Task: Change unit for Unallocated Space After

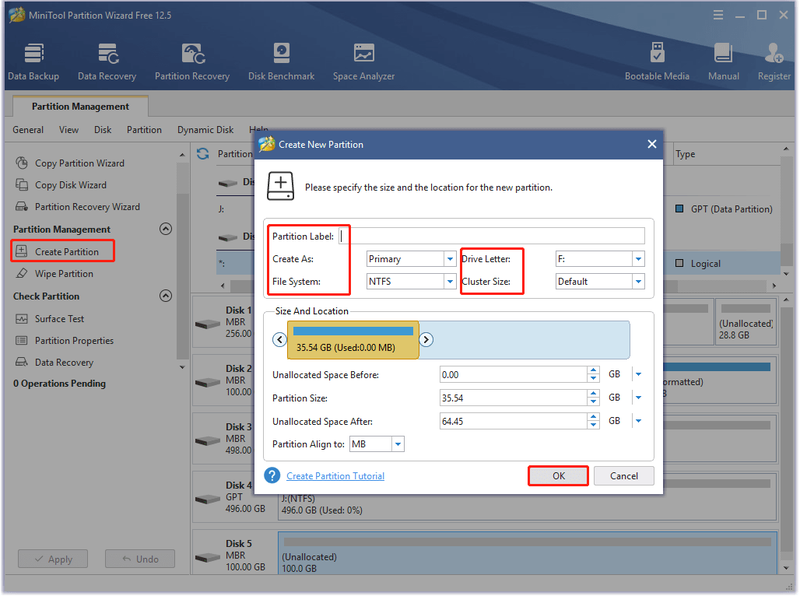Action: point(638,421)
